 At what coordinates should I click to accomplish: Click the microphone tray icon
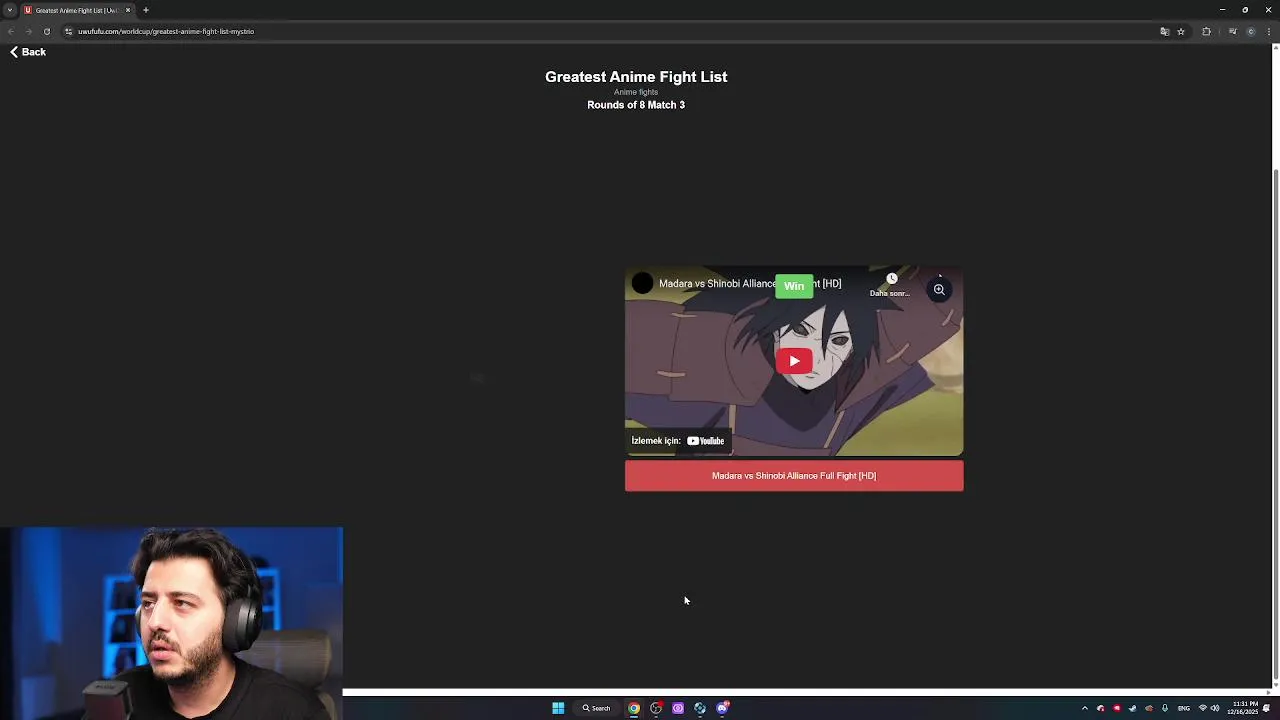tap(1165, 708)
